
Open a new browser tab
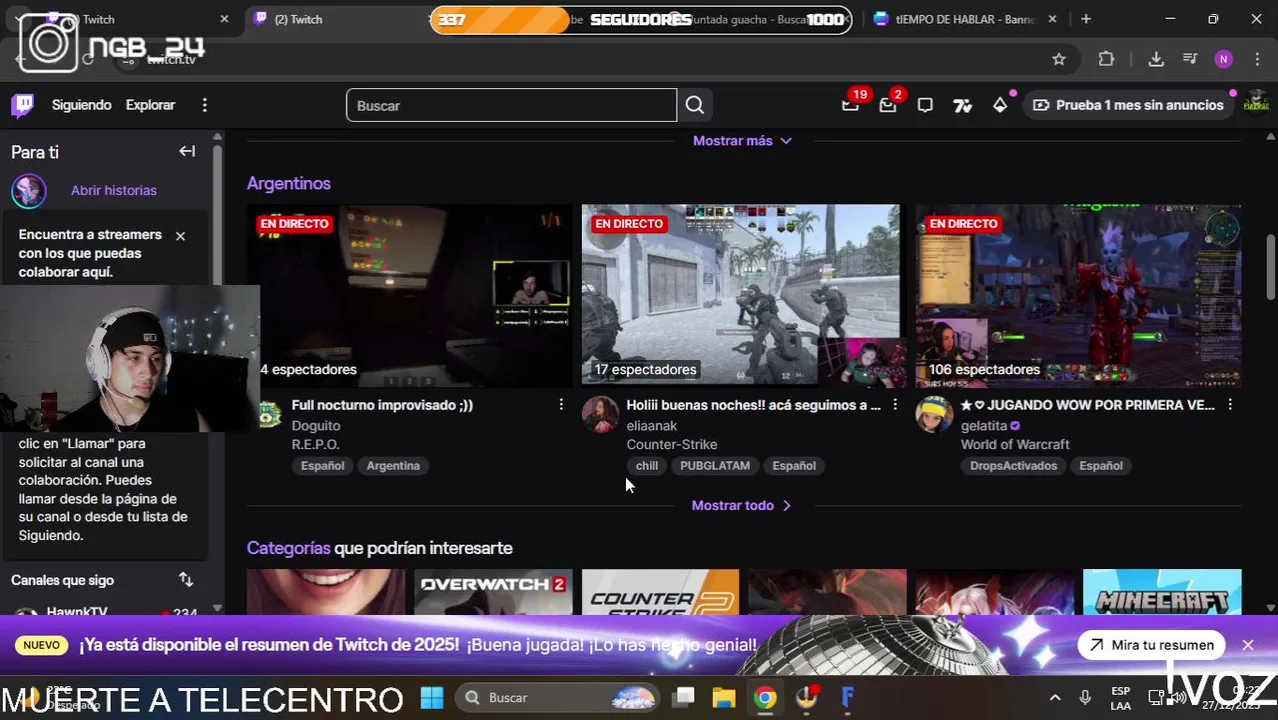1086,19
